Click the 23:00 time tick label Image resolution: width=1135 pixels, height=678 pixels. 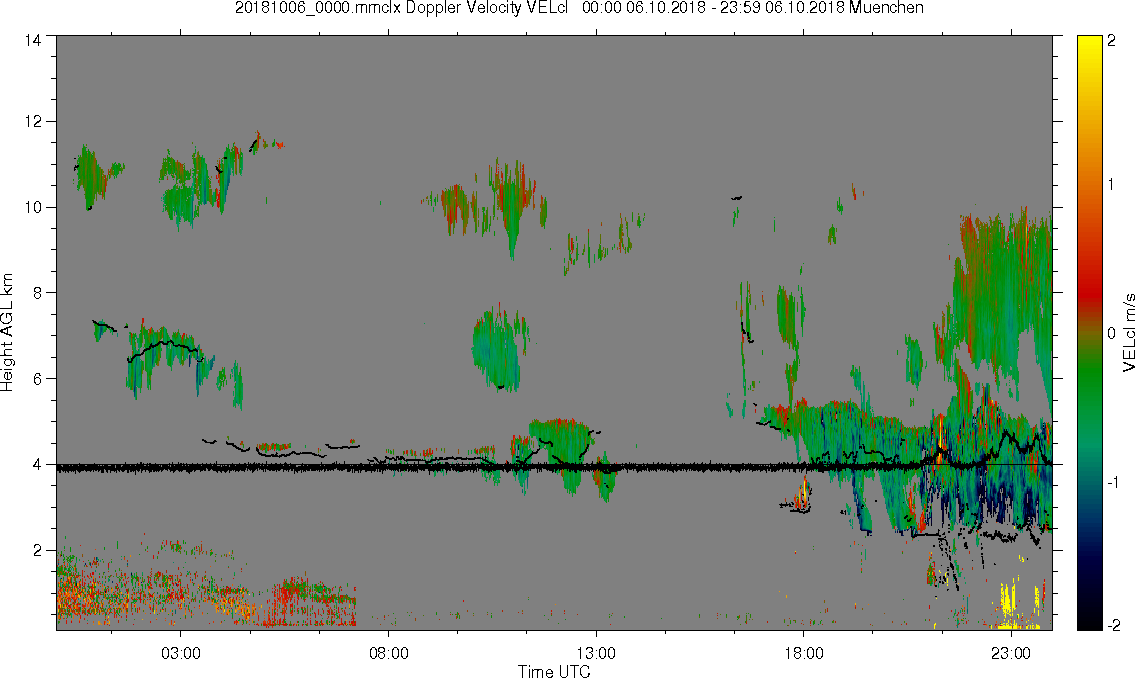(1010, 653)
